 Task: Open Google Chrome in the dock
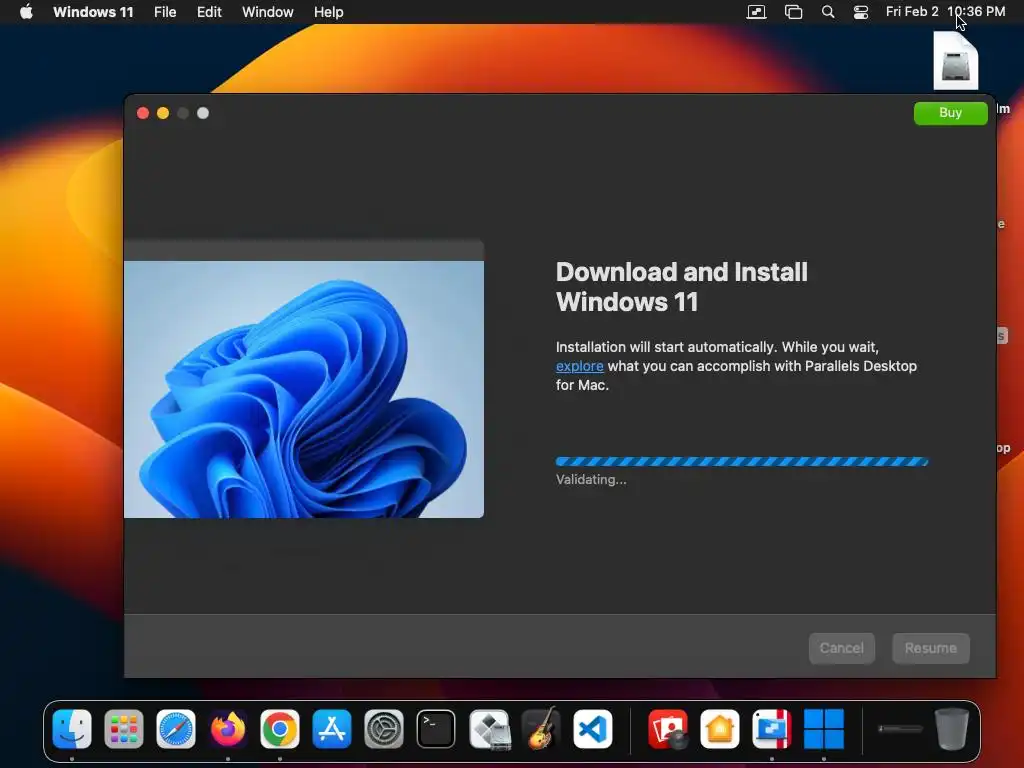[x=280, y=729]
